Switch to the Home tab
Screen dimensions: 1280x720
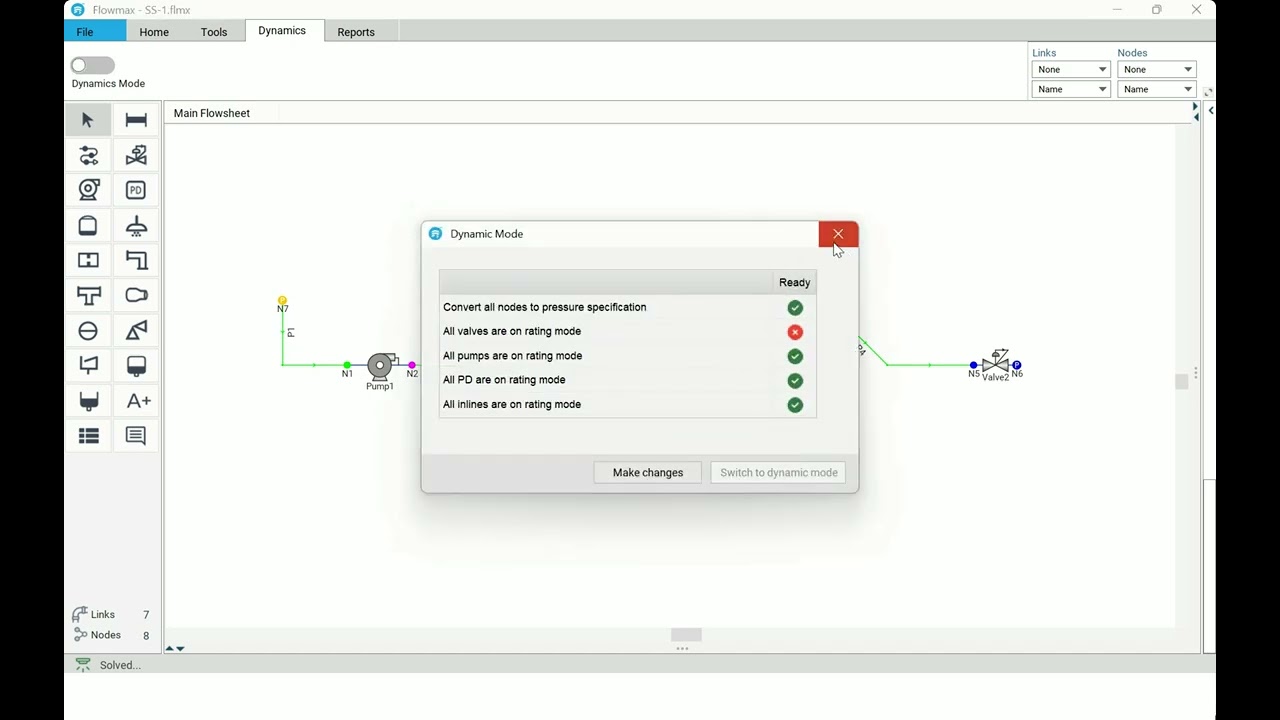pyautogui.click(x=154, y=32)
